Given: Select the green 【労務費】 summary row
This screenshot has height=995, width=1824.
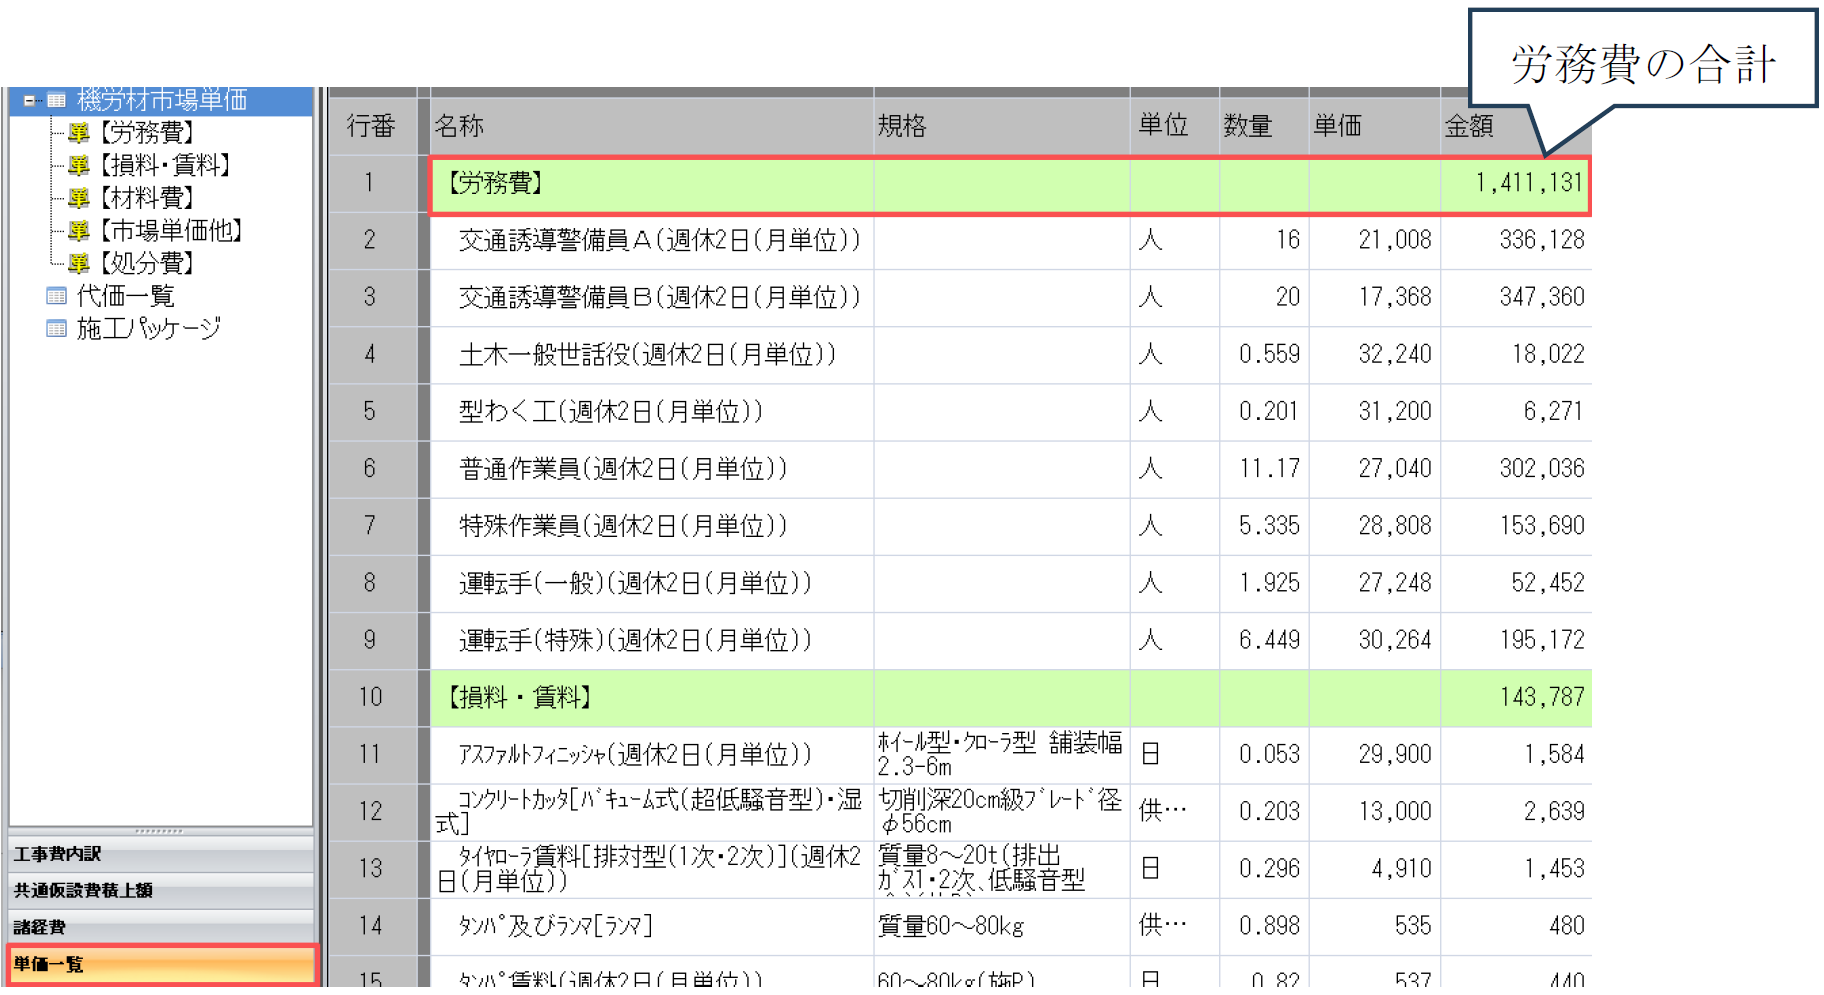Looking at the screenshot, I should tap(650, 184).
